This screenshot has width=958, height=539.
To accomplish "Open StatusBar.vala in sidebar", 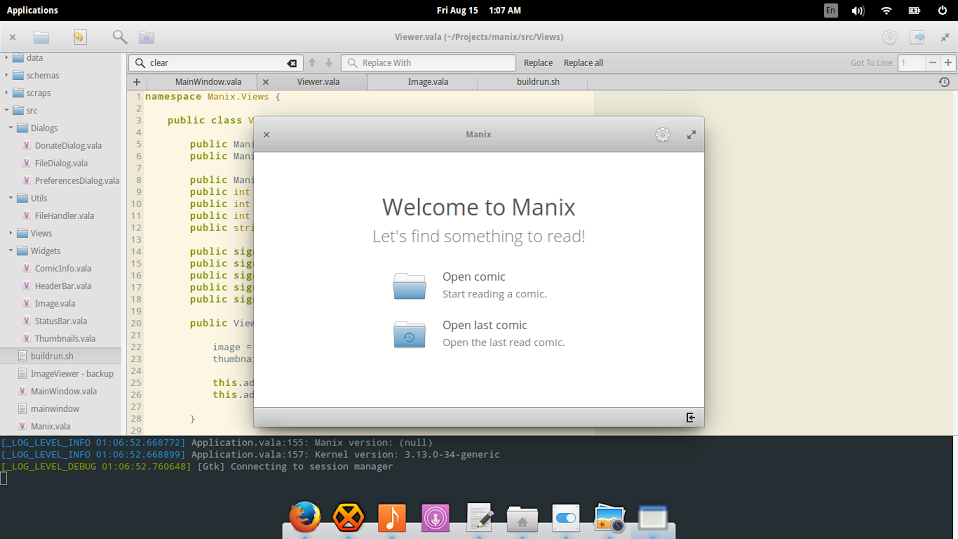I will pos(60,321).
